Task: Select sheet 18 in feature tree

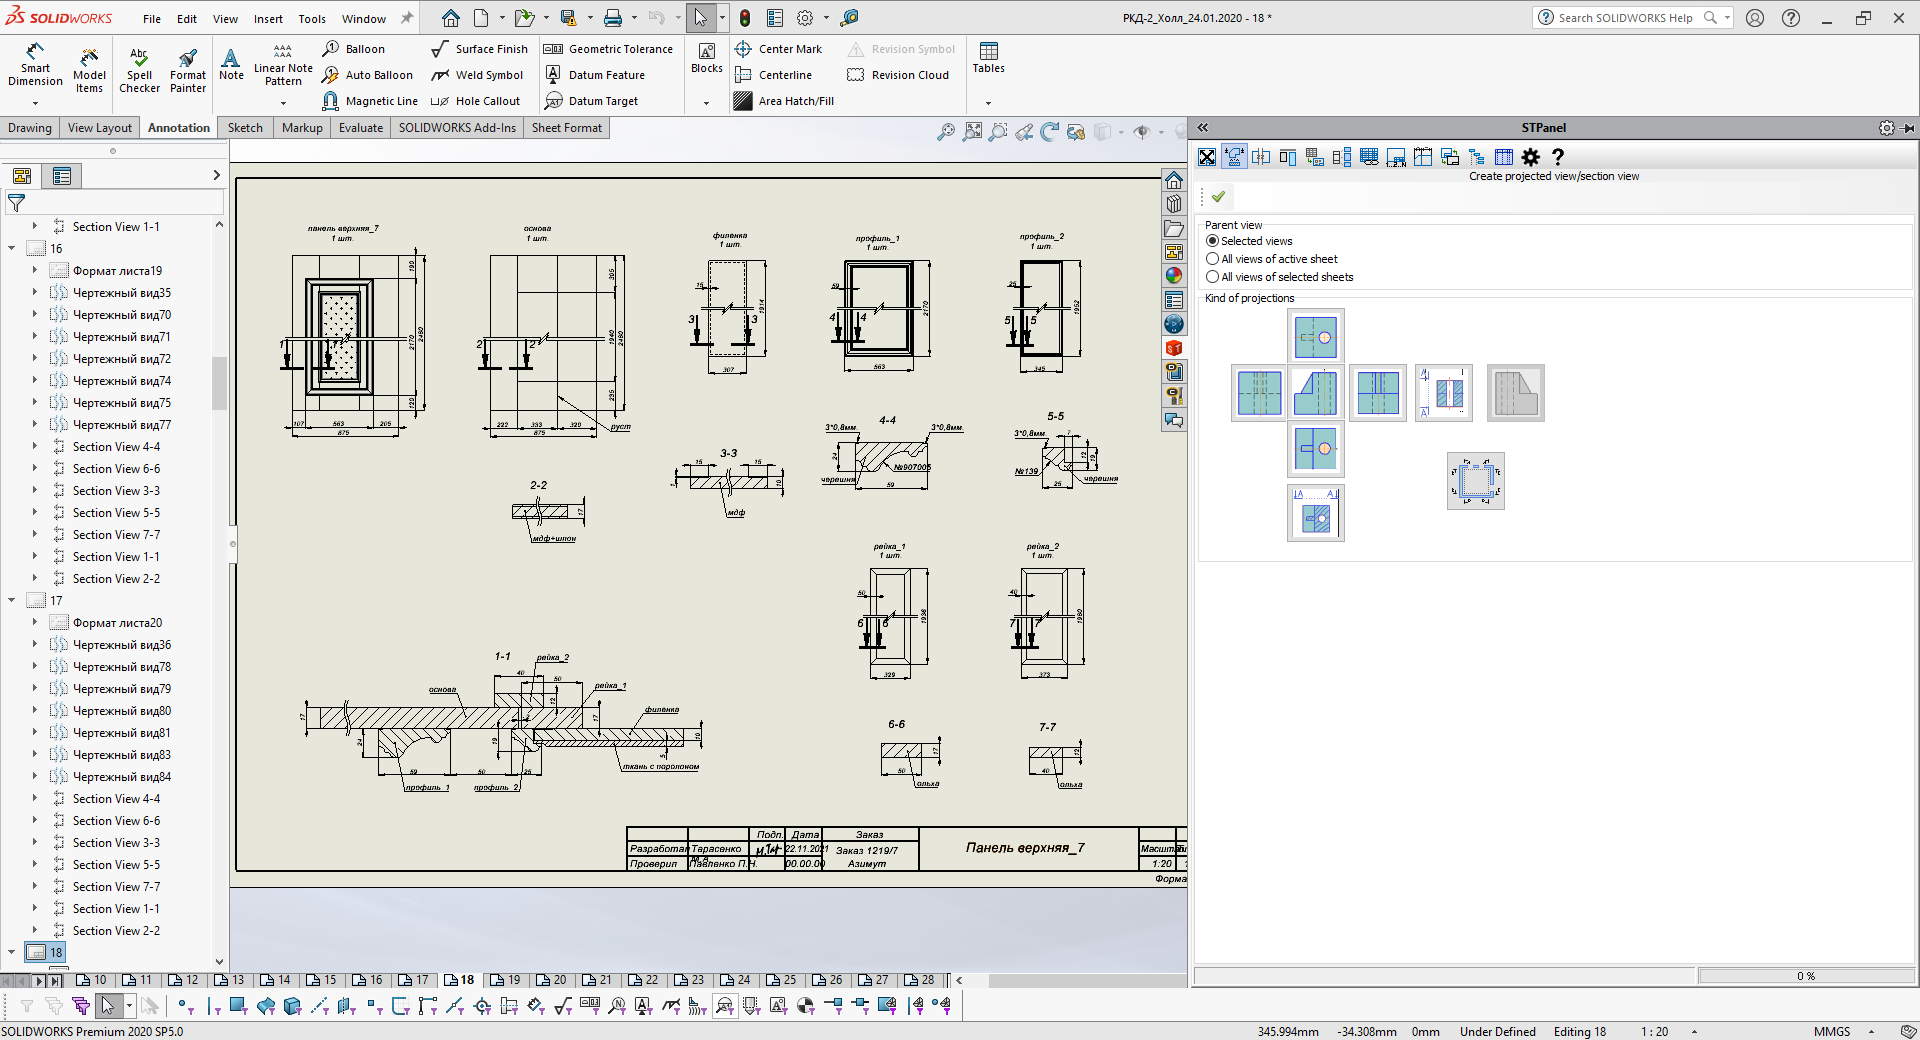Action: coord(46,953)
